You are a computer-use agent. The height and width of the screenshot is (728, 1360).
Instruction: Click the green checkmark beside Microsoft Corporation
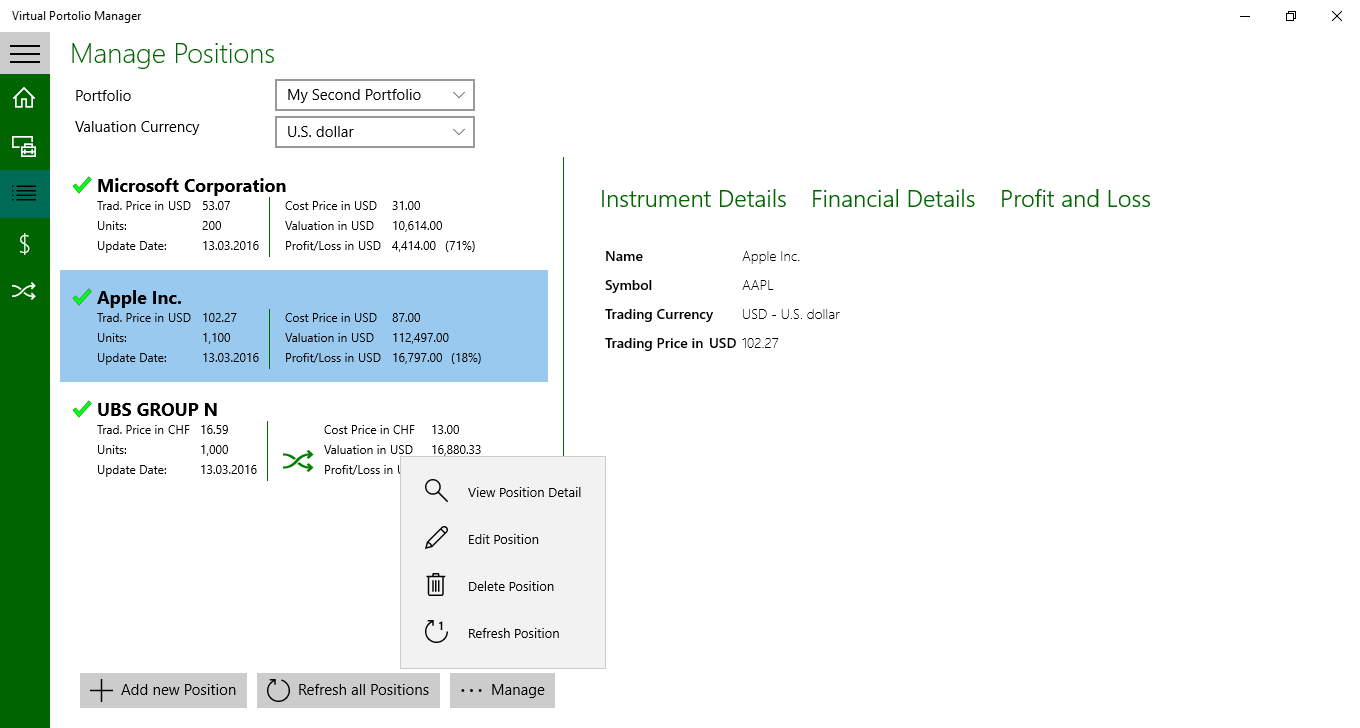tap(82, 186)
